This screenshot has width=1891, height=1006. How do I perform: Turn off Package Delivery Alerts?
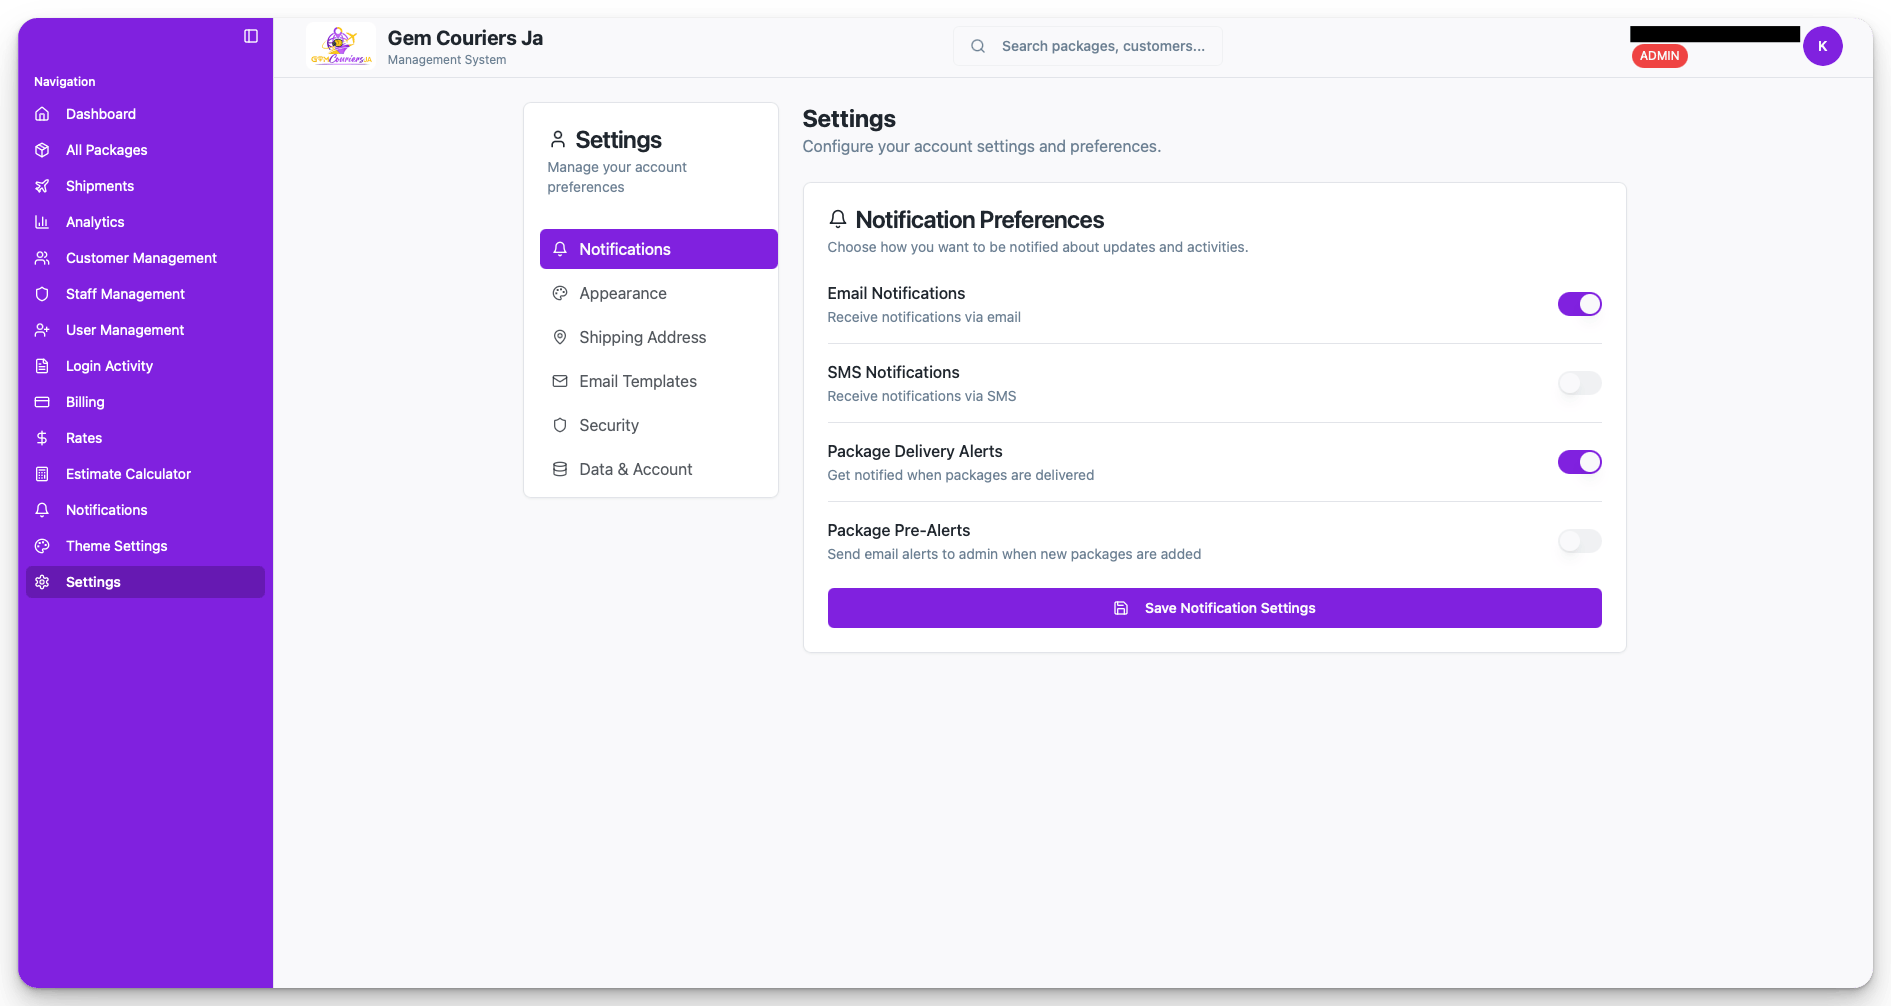(1579, 462)
